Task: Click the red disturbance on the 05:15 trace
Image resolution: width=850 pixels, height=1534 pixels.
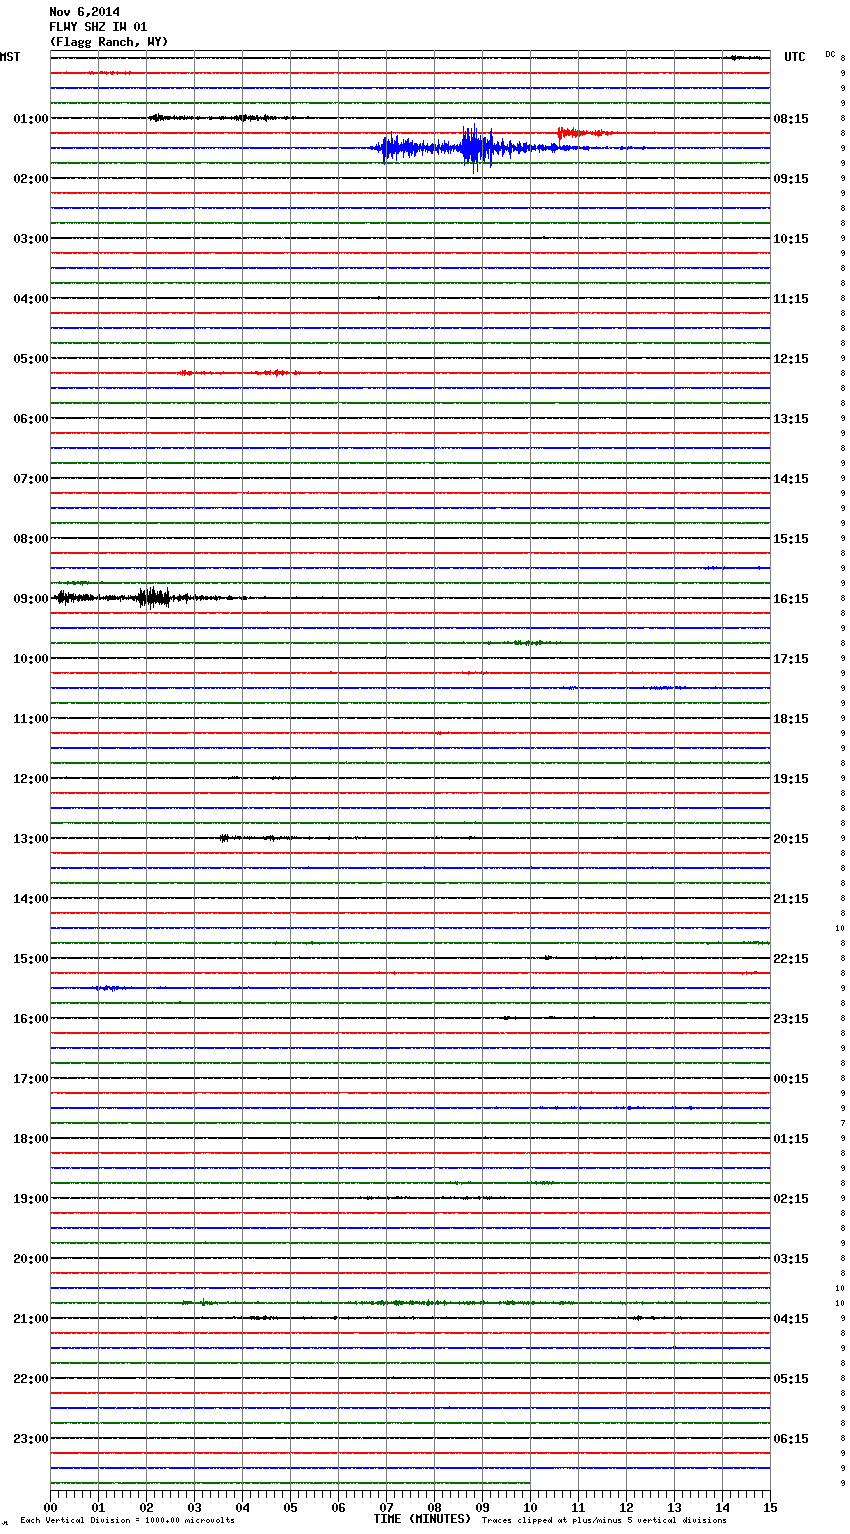Action: click(x=250, y=373)
